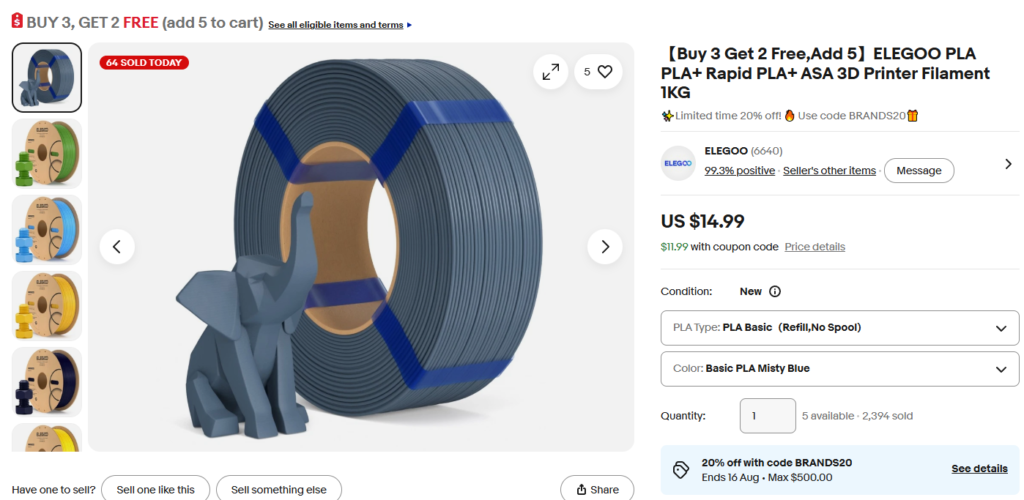Select the light blue filament thumbnail
Image resolution: width=1024 pixels, height=500 pixels.
47,230
